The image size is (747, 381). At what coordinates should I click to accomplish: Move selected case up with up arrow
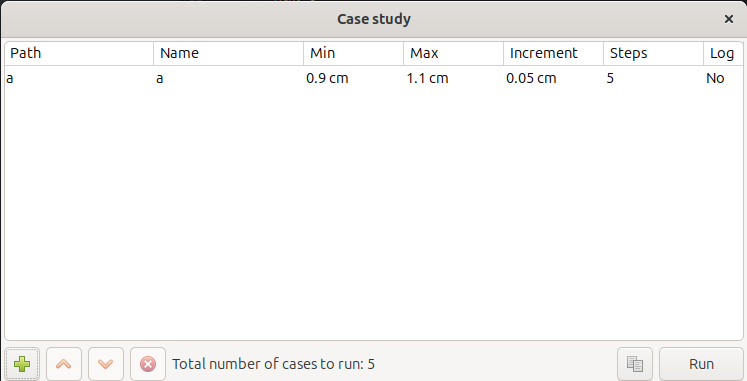tap(64, 364)
